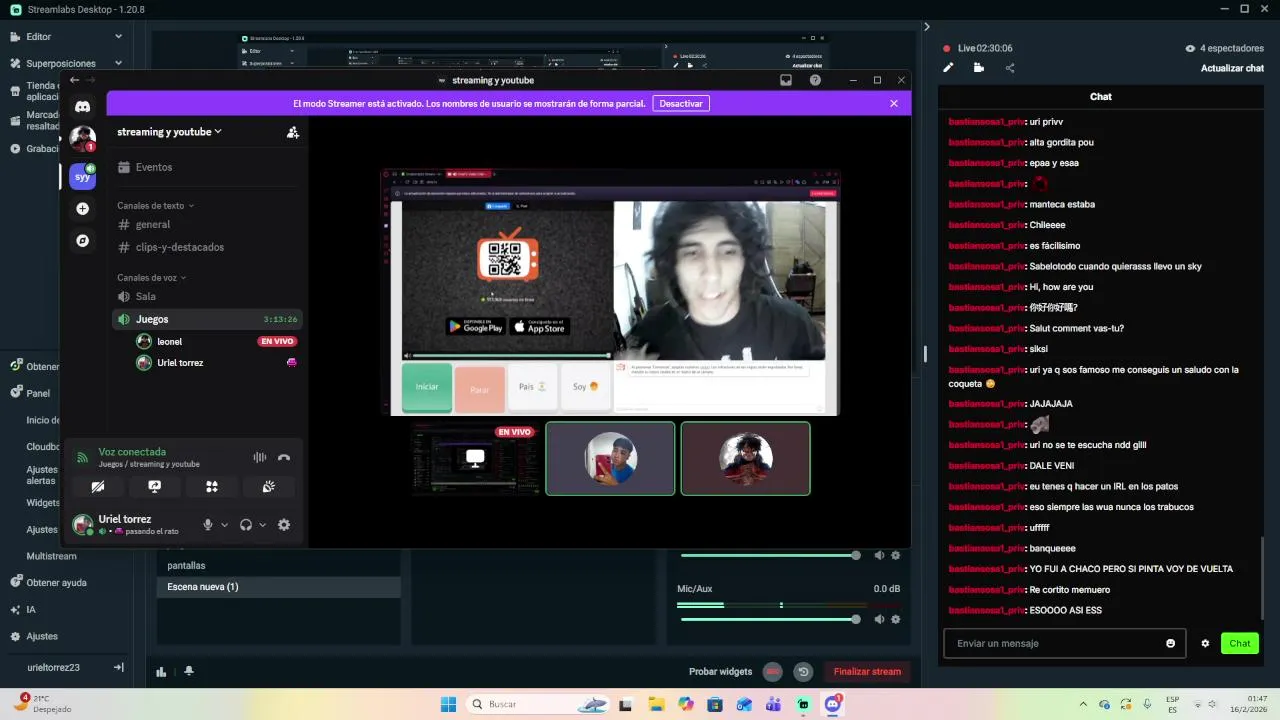Open Windows Start menu
This screenshot has height=720, width=1280.
coord(448,704)
